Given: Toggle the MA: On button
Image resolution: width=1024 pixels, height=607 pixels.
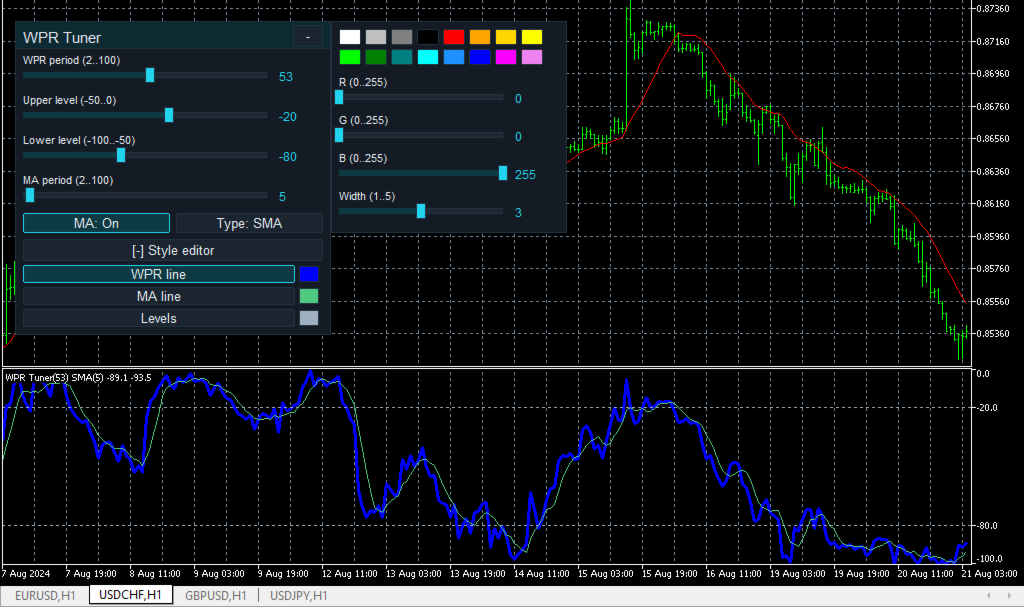Looking at the screenshot, I should point(96,223).
